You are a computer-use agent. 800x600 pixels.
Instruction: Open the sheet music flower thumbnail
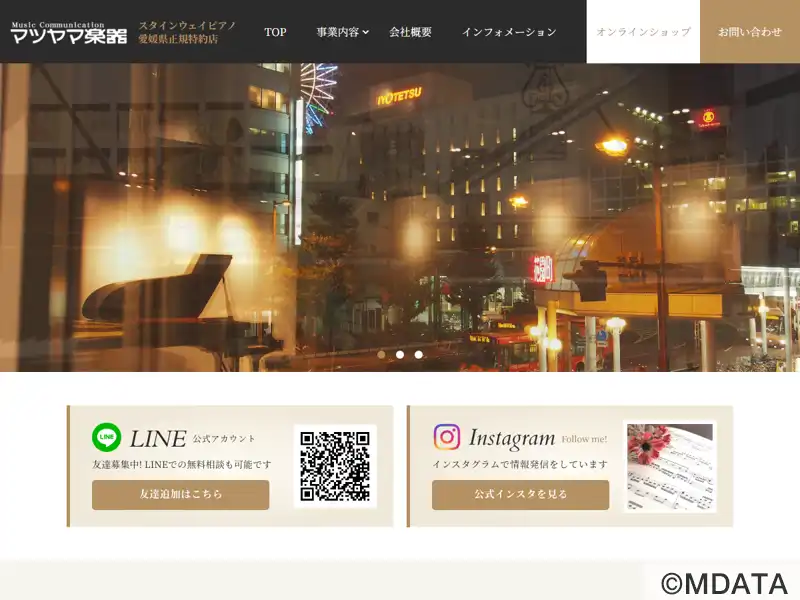[x=670, y=466]
